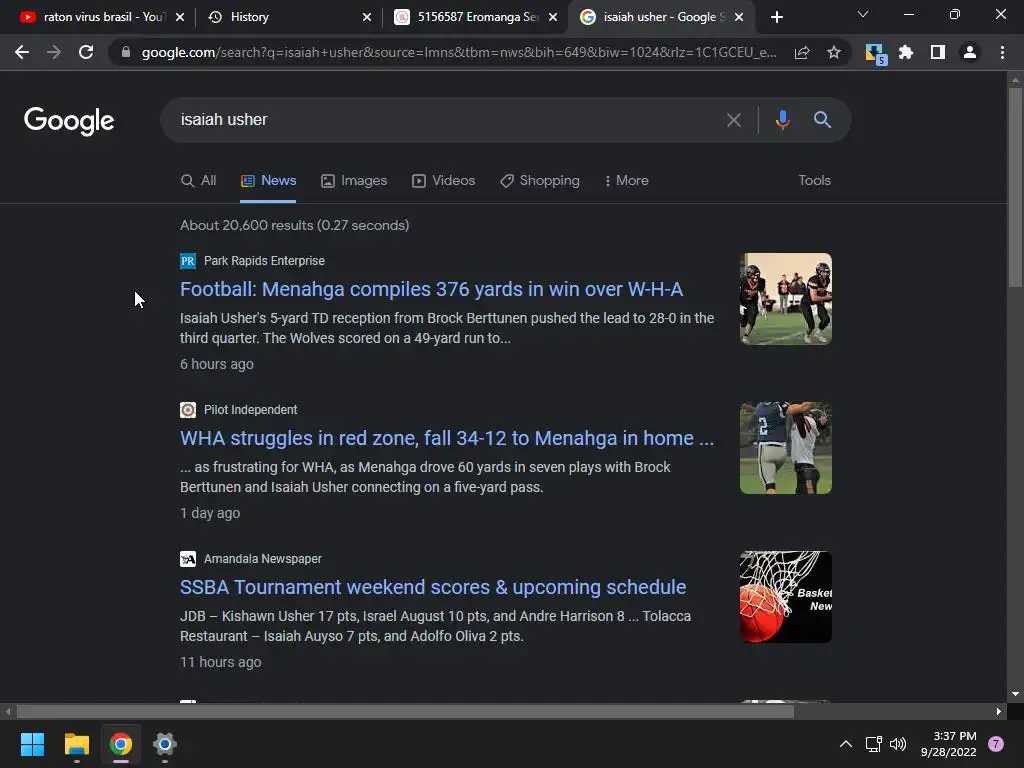Screen dimensions: 1024x768
Task: Switch to Images results
Action: (x=354, y=181)
